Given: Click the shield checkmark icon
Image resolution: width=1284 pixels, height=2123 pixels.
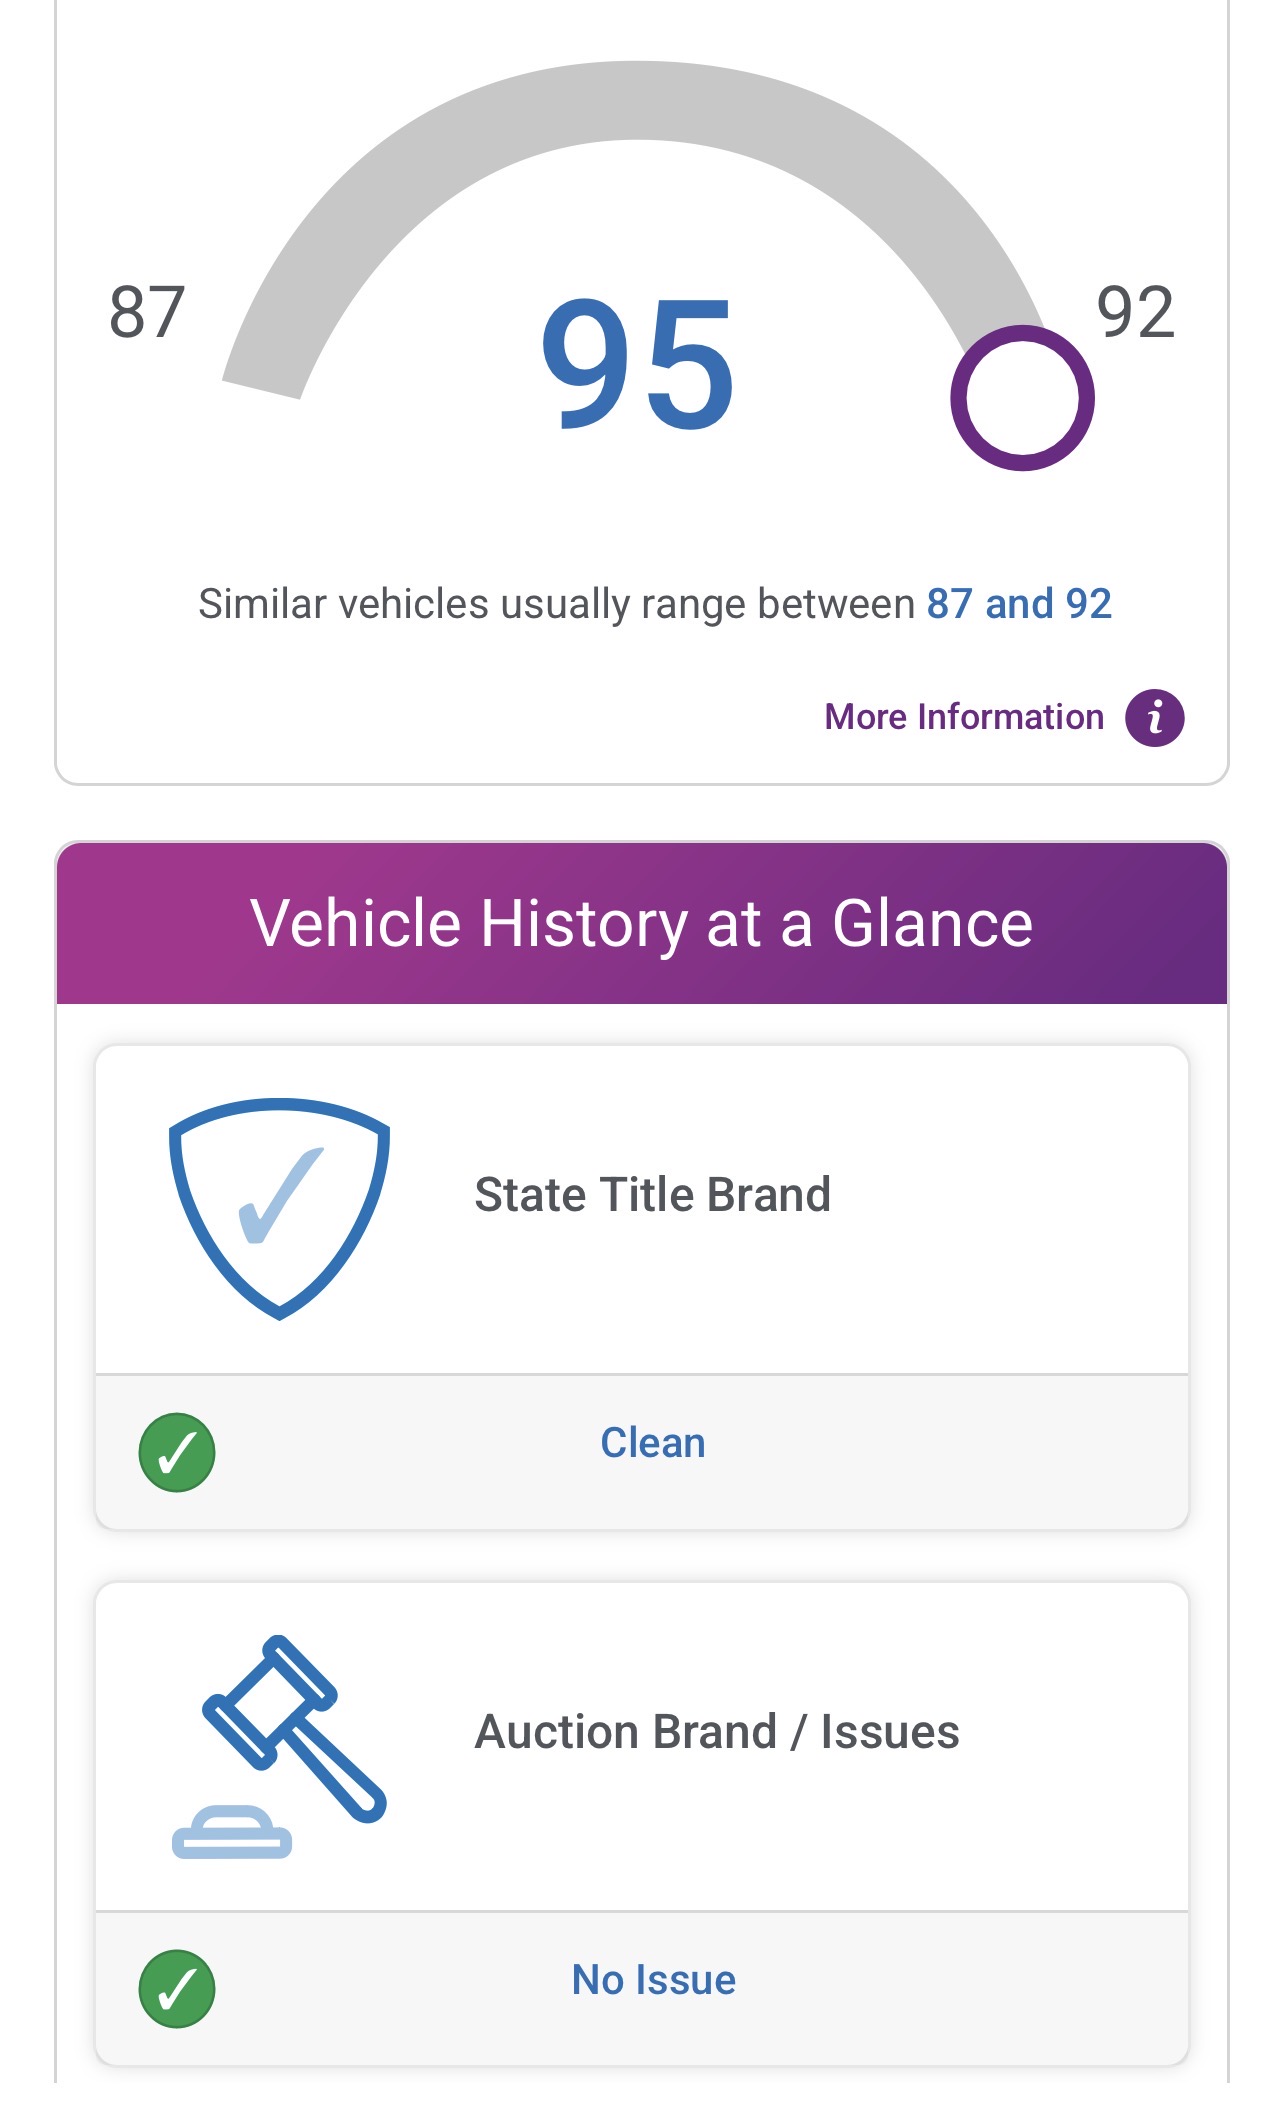Looking at the screenshot, I should pos(279,1208).
